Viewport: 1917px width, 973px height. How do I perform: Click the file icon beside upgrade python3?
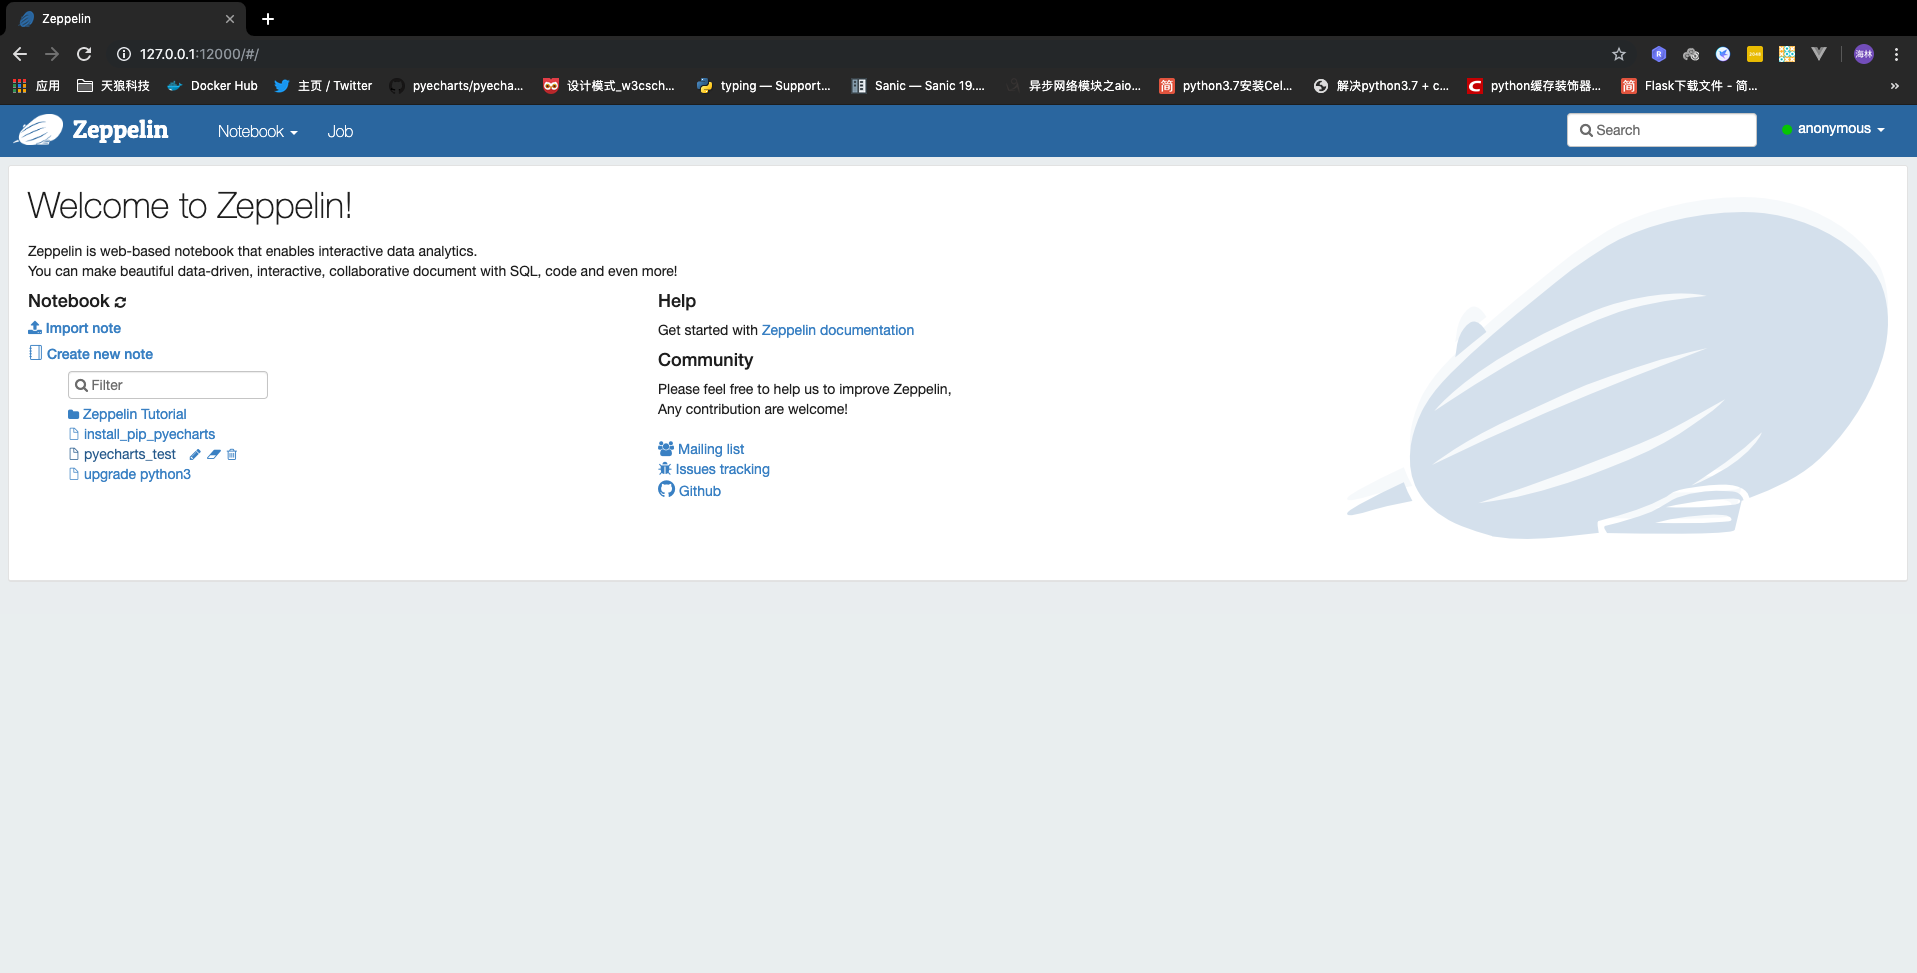(74, 474)
